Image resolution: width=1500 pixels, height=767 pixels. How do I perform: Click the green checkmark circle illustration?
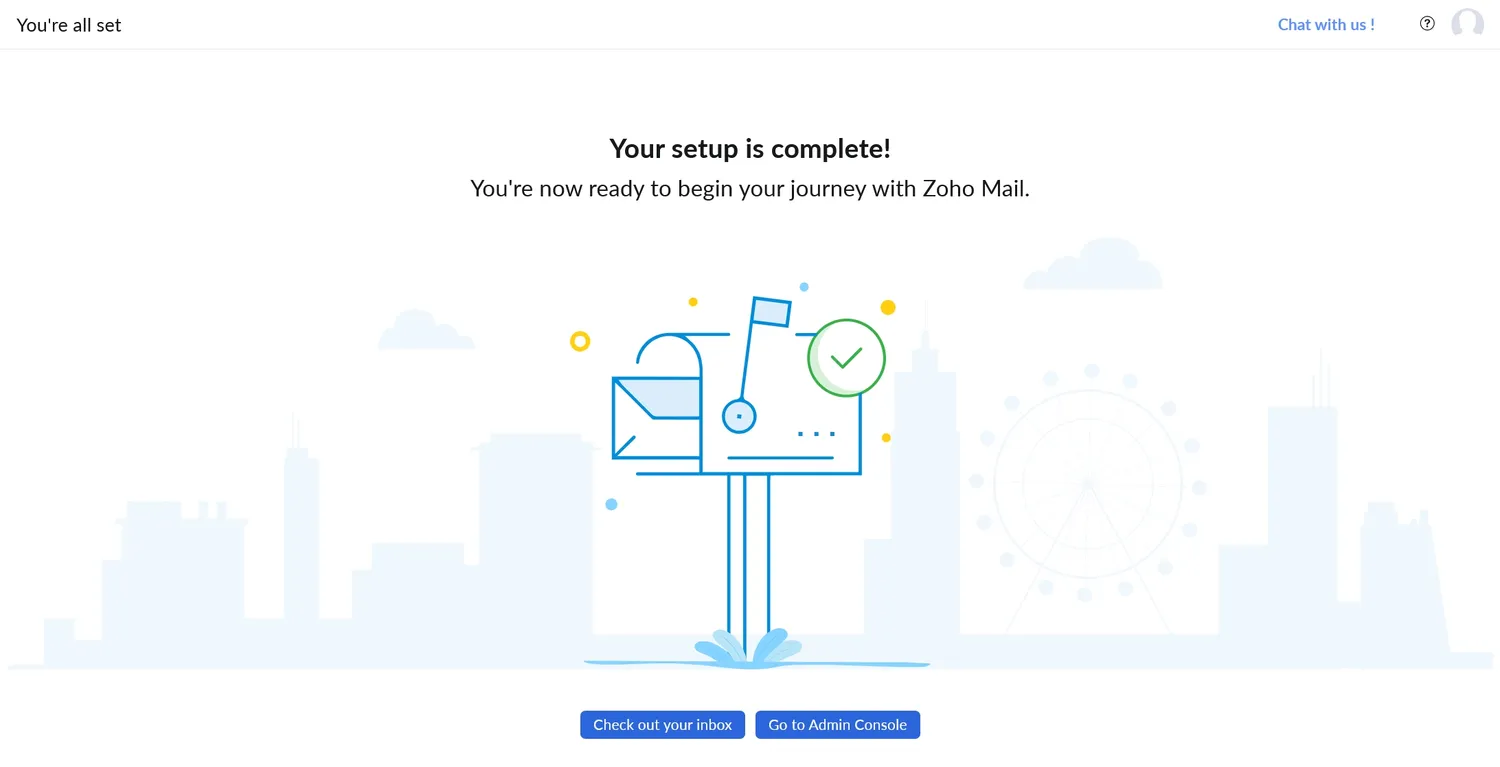pyautogui.click(x=846, y=358)
